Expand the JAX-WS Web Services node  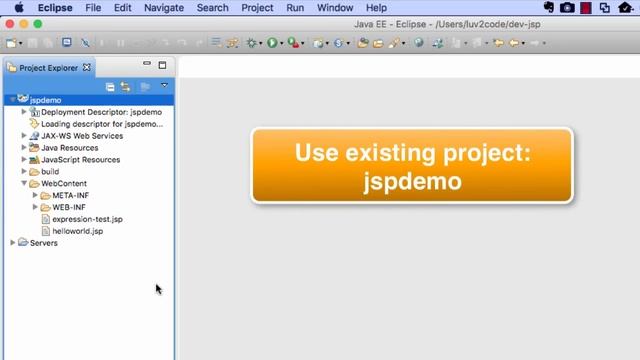point(24,136)
